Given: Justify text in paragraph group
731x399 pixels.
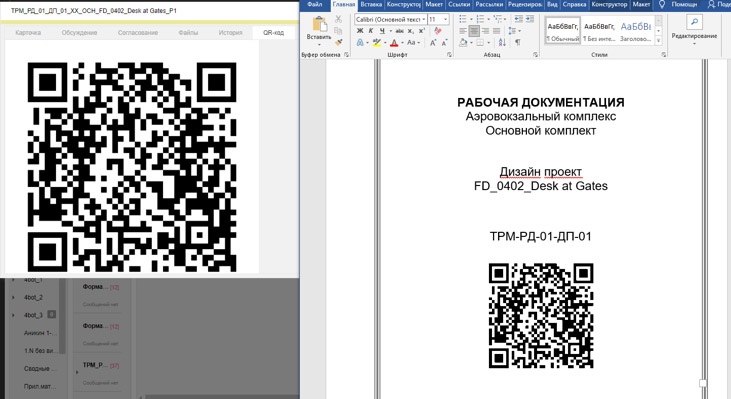Looking at the screenshot, I should tap(497, 31).
